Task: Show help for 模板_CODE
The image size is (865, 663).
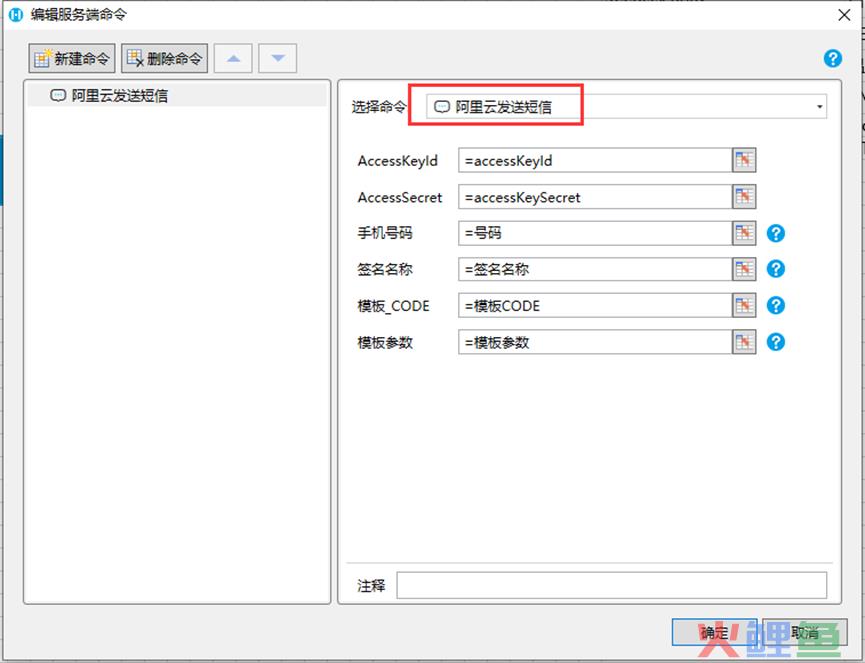Action: pyautogui.click(x=776, y=306)
